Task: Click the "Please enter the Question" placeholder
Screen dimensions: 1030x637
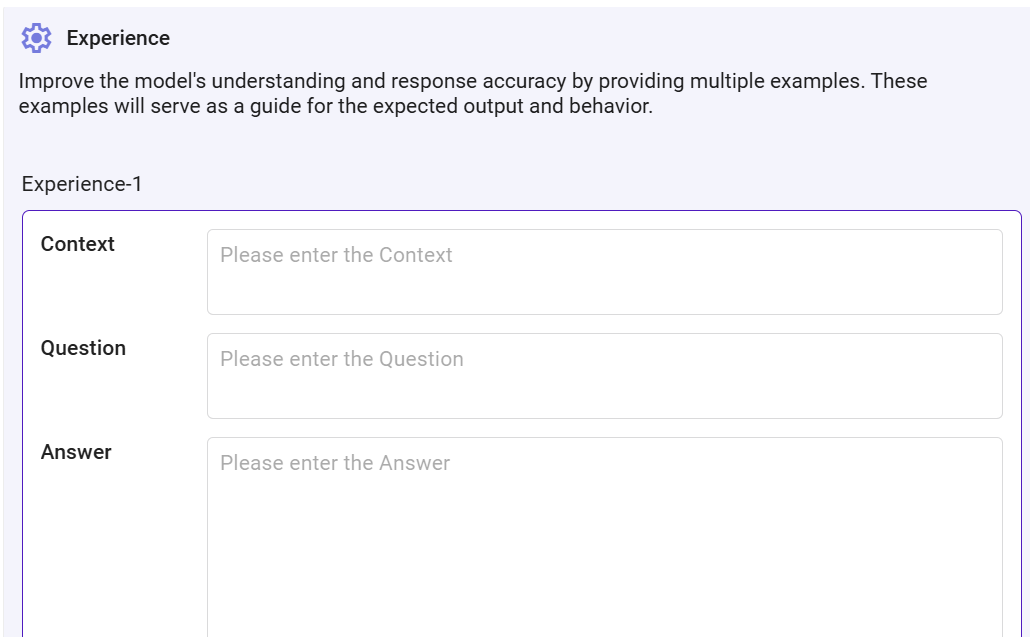Action: coord(342,359)
